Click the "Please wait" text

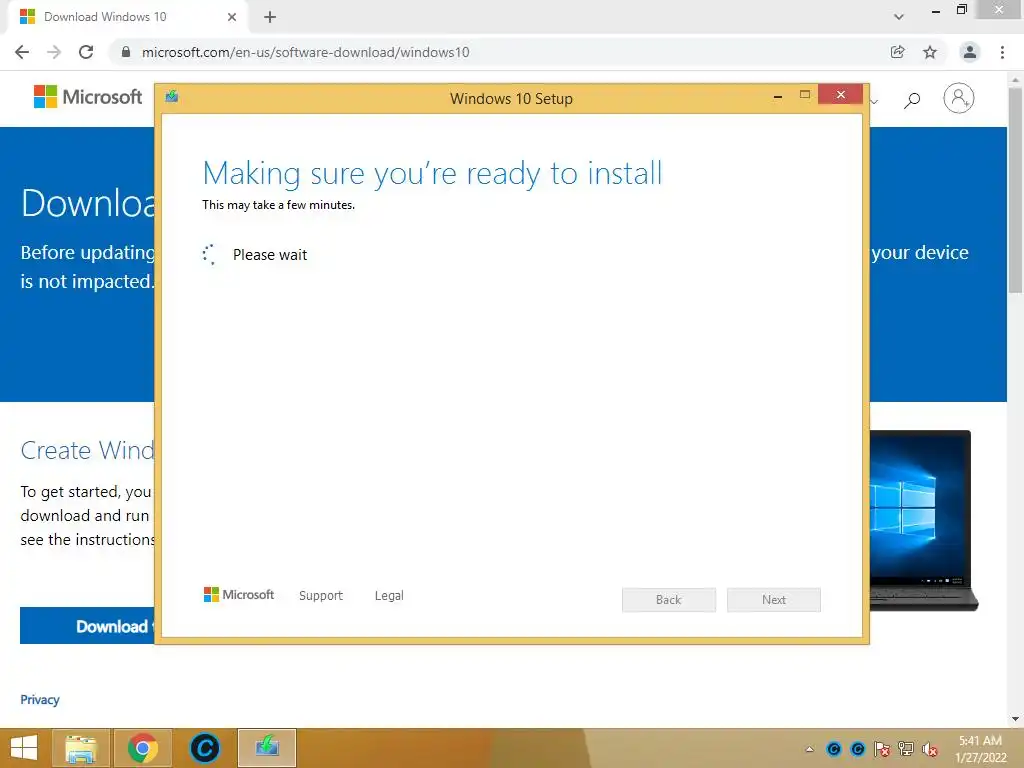[x=270, y=255]
